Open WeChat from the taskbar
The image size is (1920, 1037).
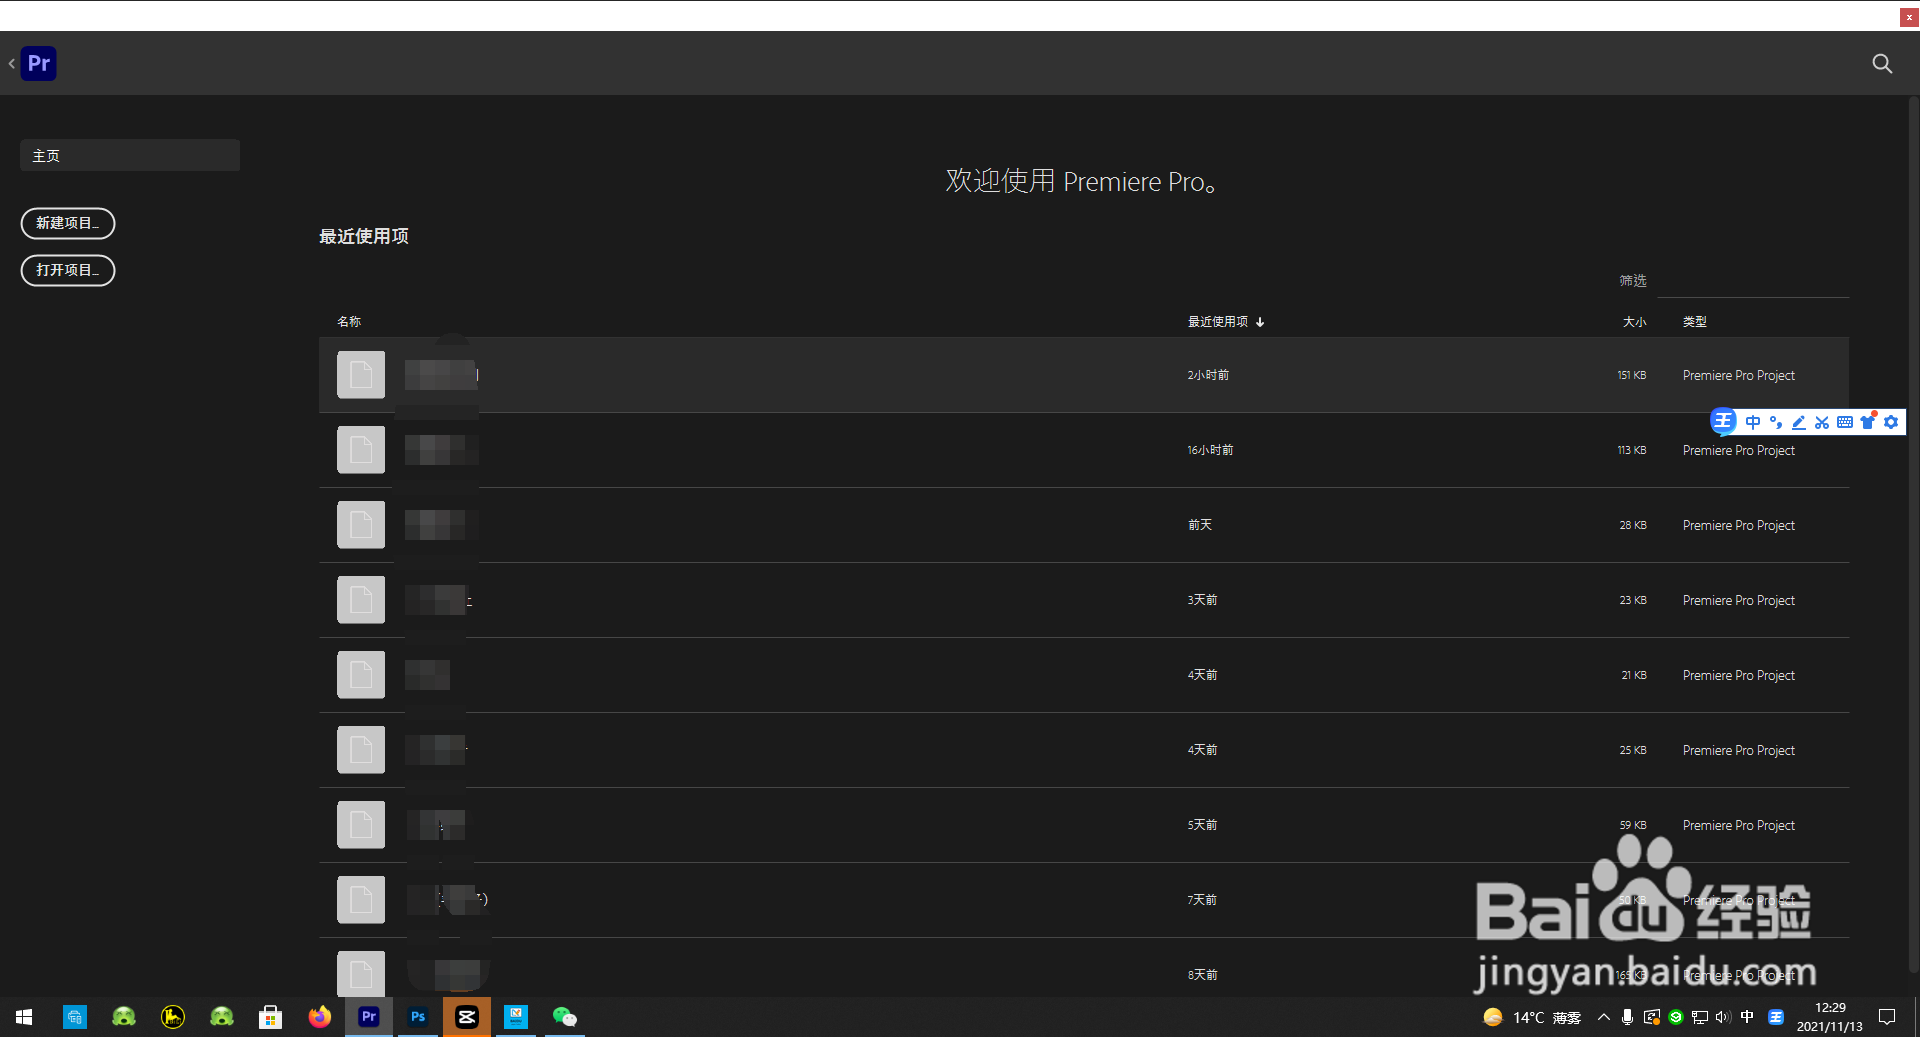tap(565, 1017)
